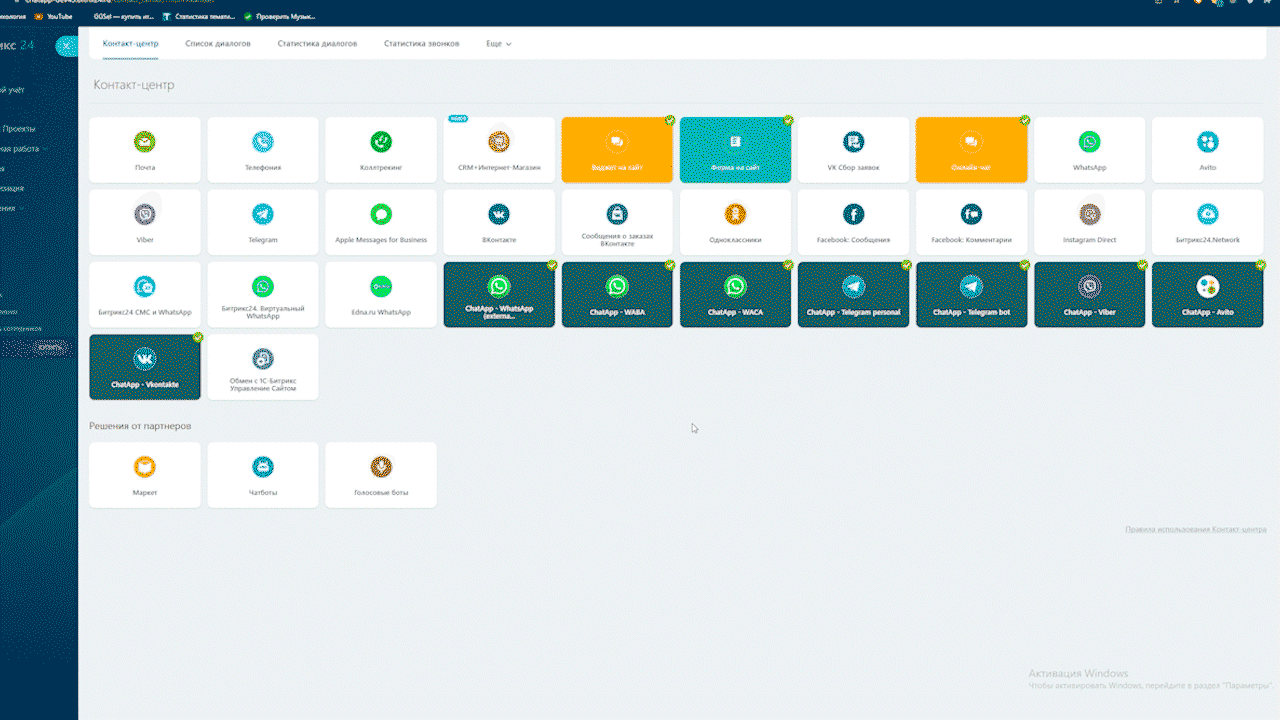Click the Решения от партнеров heading

141,426
